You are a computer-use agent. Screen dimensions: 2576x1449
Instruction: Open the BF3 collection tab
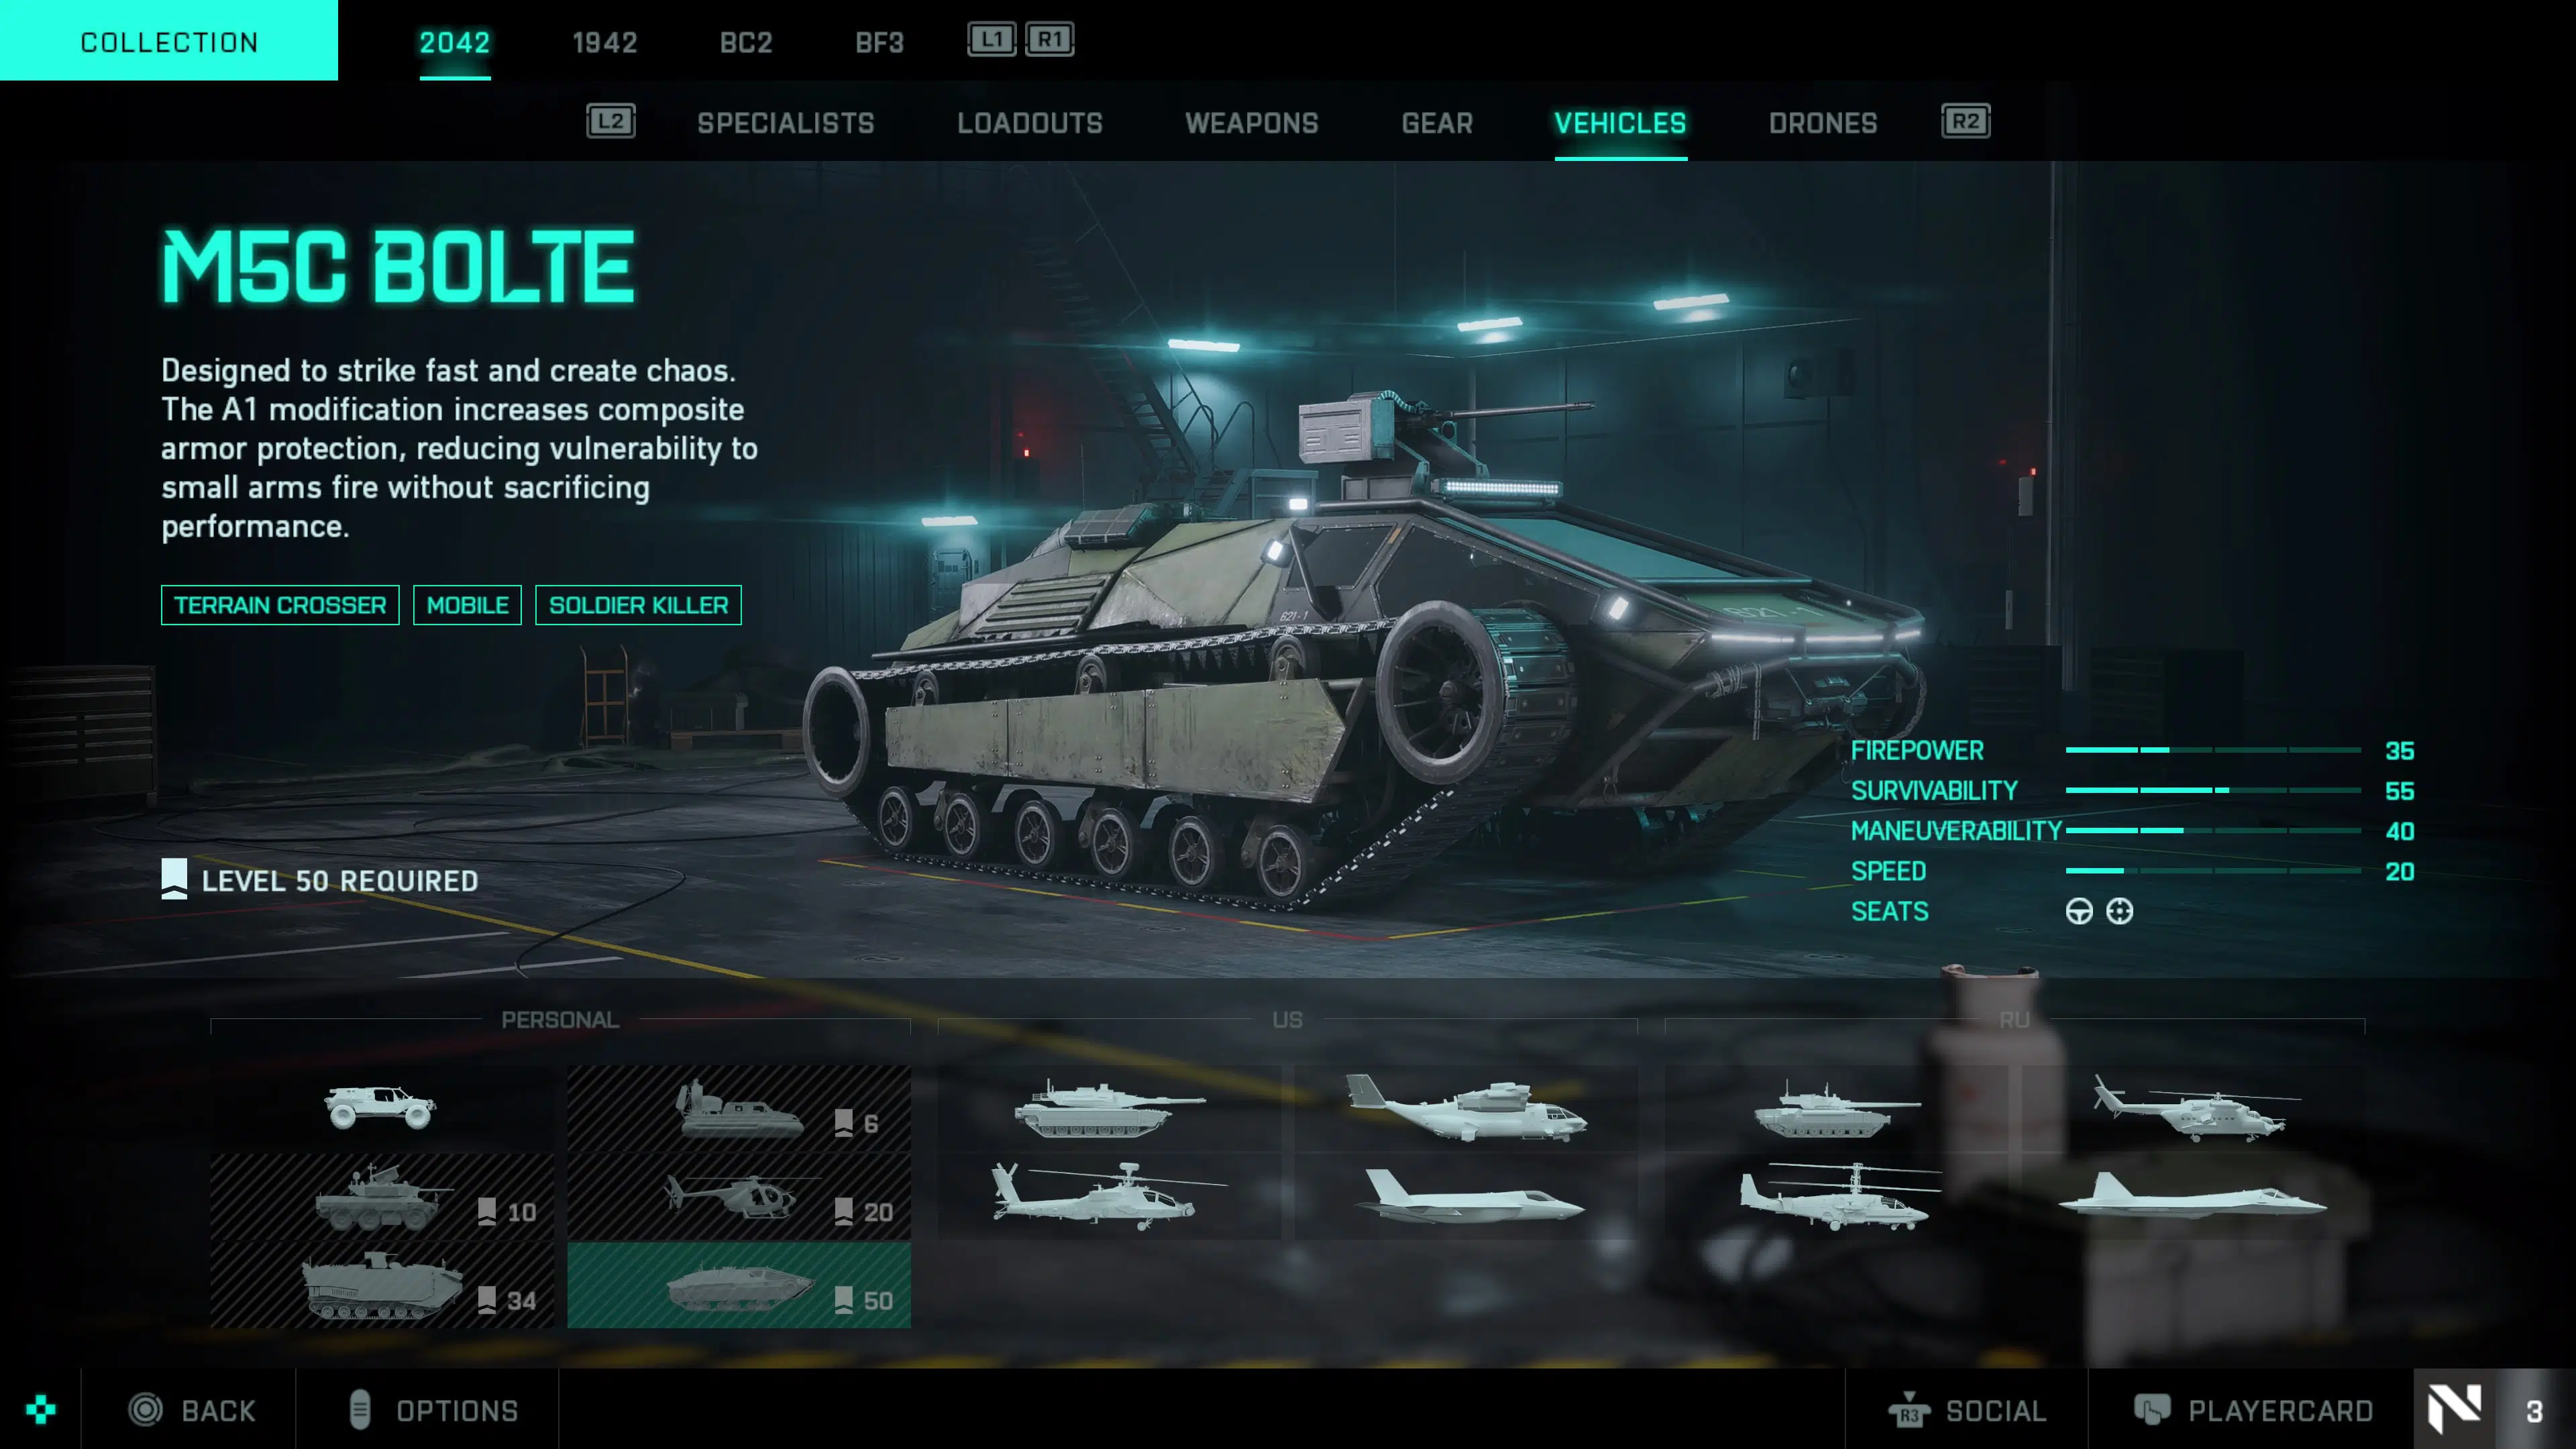[880, 42]
